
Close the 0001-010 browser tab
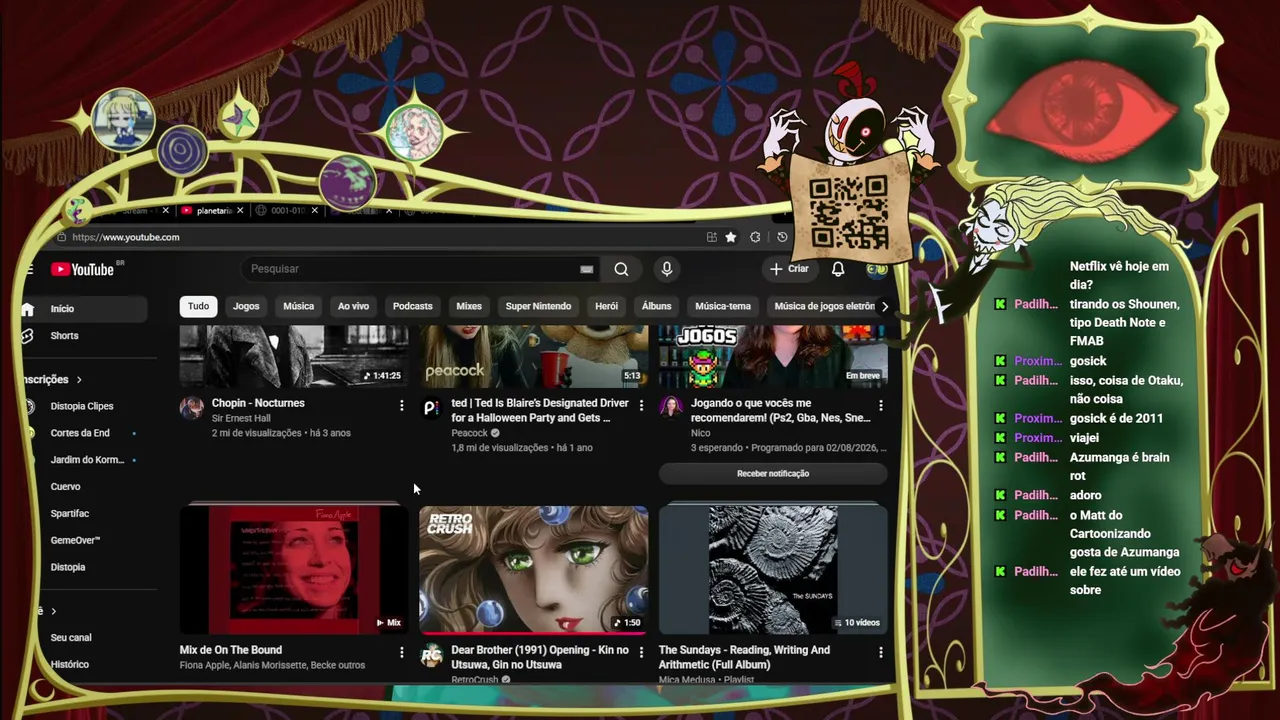tap(314, 211)
